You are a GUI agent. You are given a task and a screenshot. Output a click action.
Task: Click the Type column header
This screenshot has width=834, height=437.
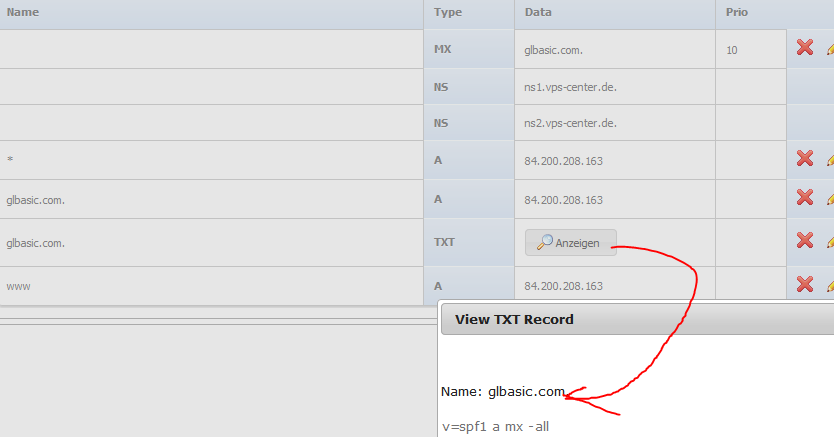(x=469, y=13)
